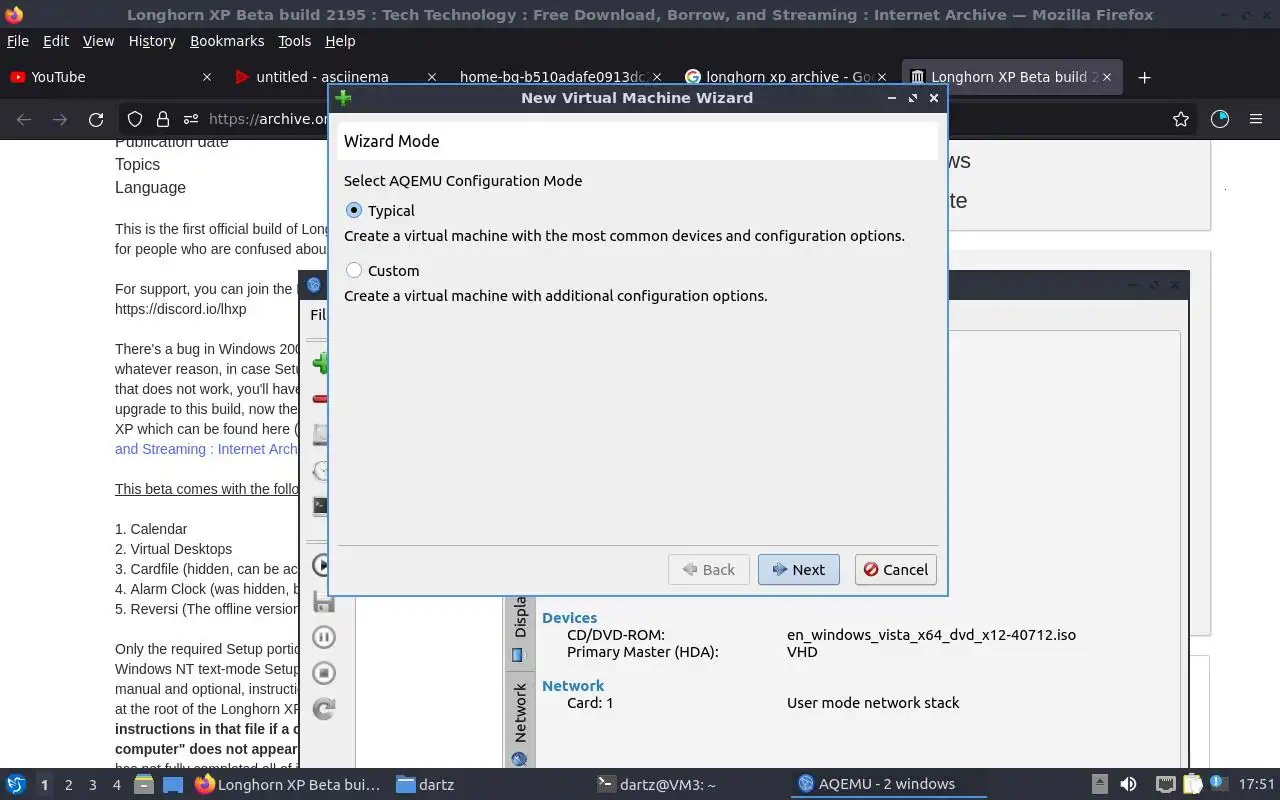The width and height of the screenshot is (1280, 800).
Task: Open the Tools menu
Action: tap(294, 41)
